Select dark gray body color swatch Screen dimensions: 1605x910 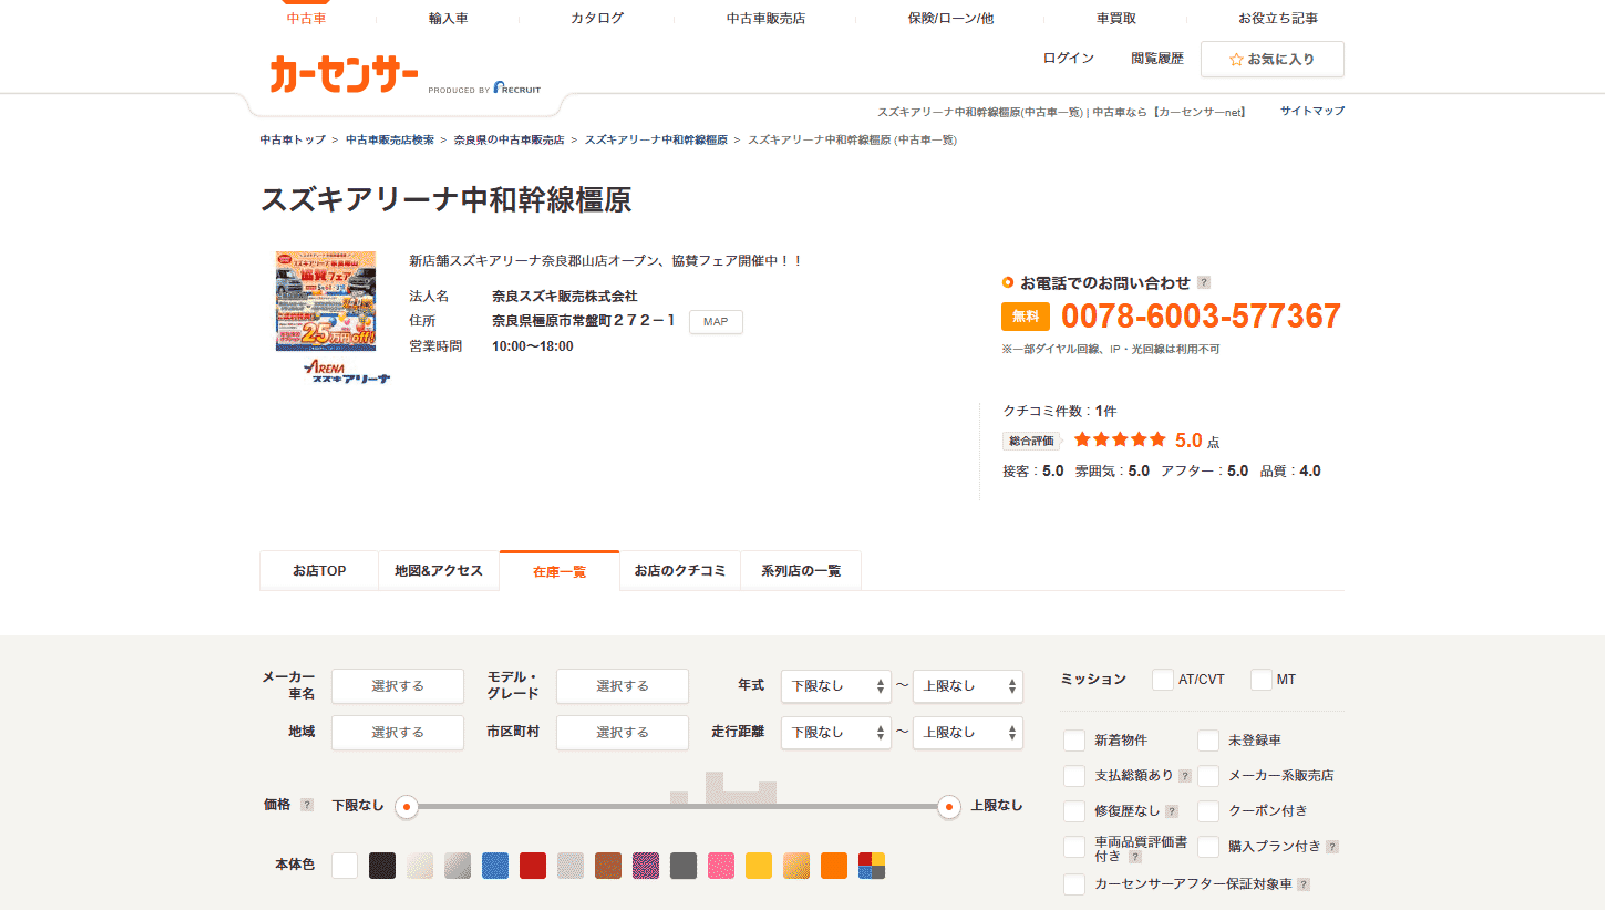683,866
